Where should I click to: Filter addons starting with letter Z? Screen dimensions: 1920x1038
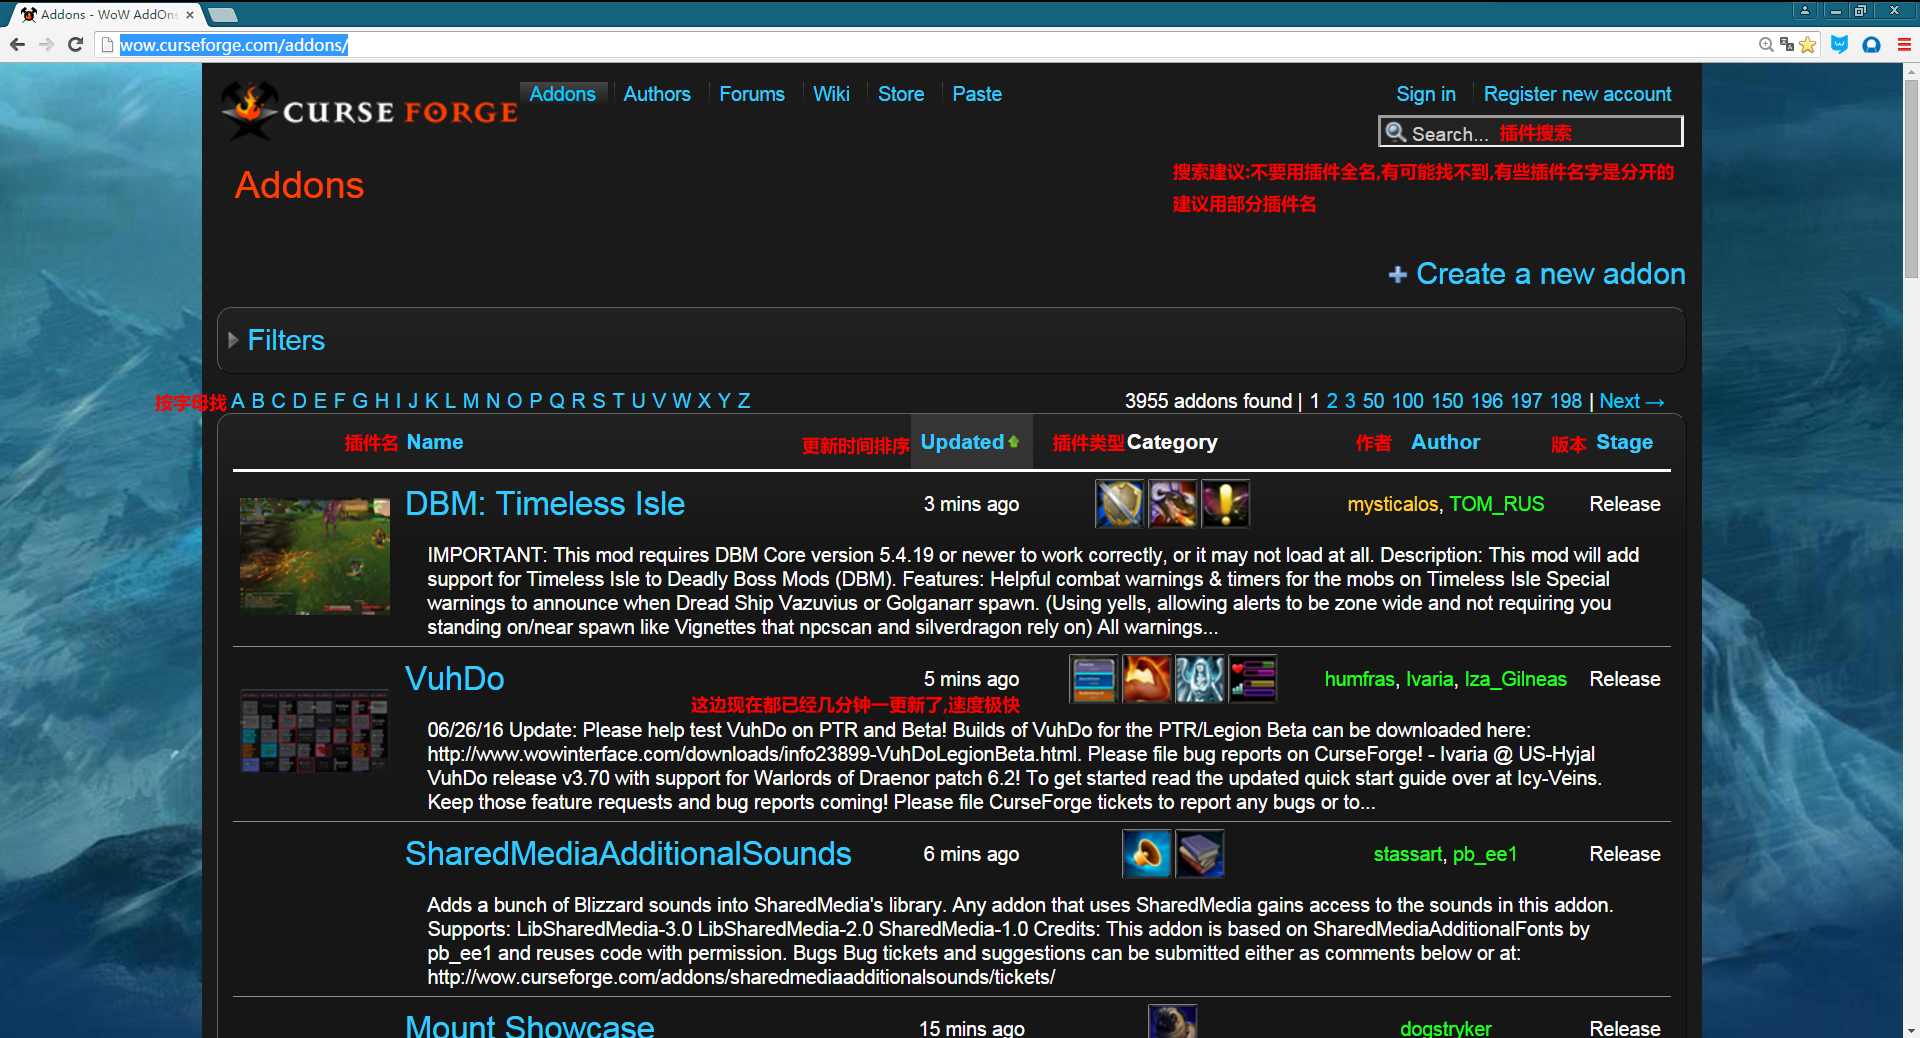[743, 401]
